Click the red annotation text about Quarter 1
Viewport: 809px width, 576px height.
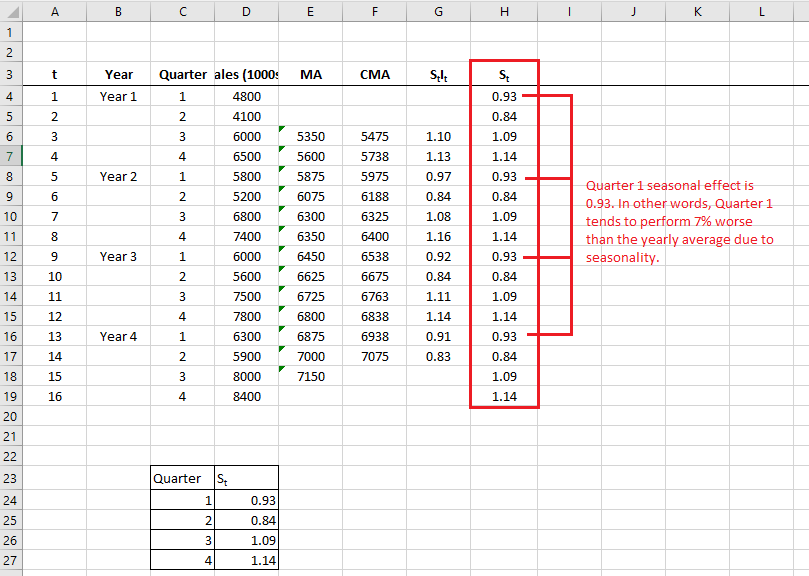click(680, 221)
